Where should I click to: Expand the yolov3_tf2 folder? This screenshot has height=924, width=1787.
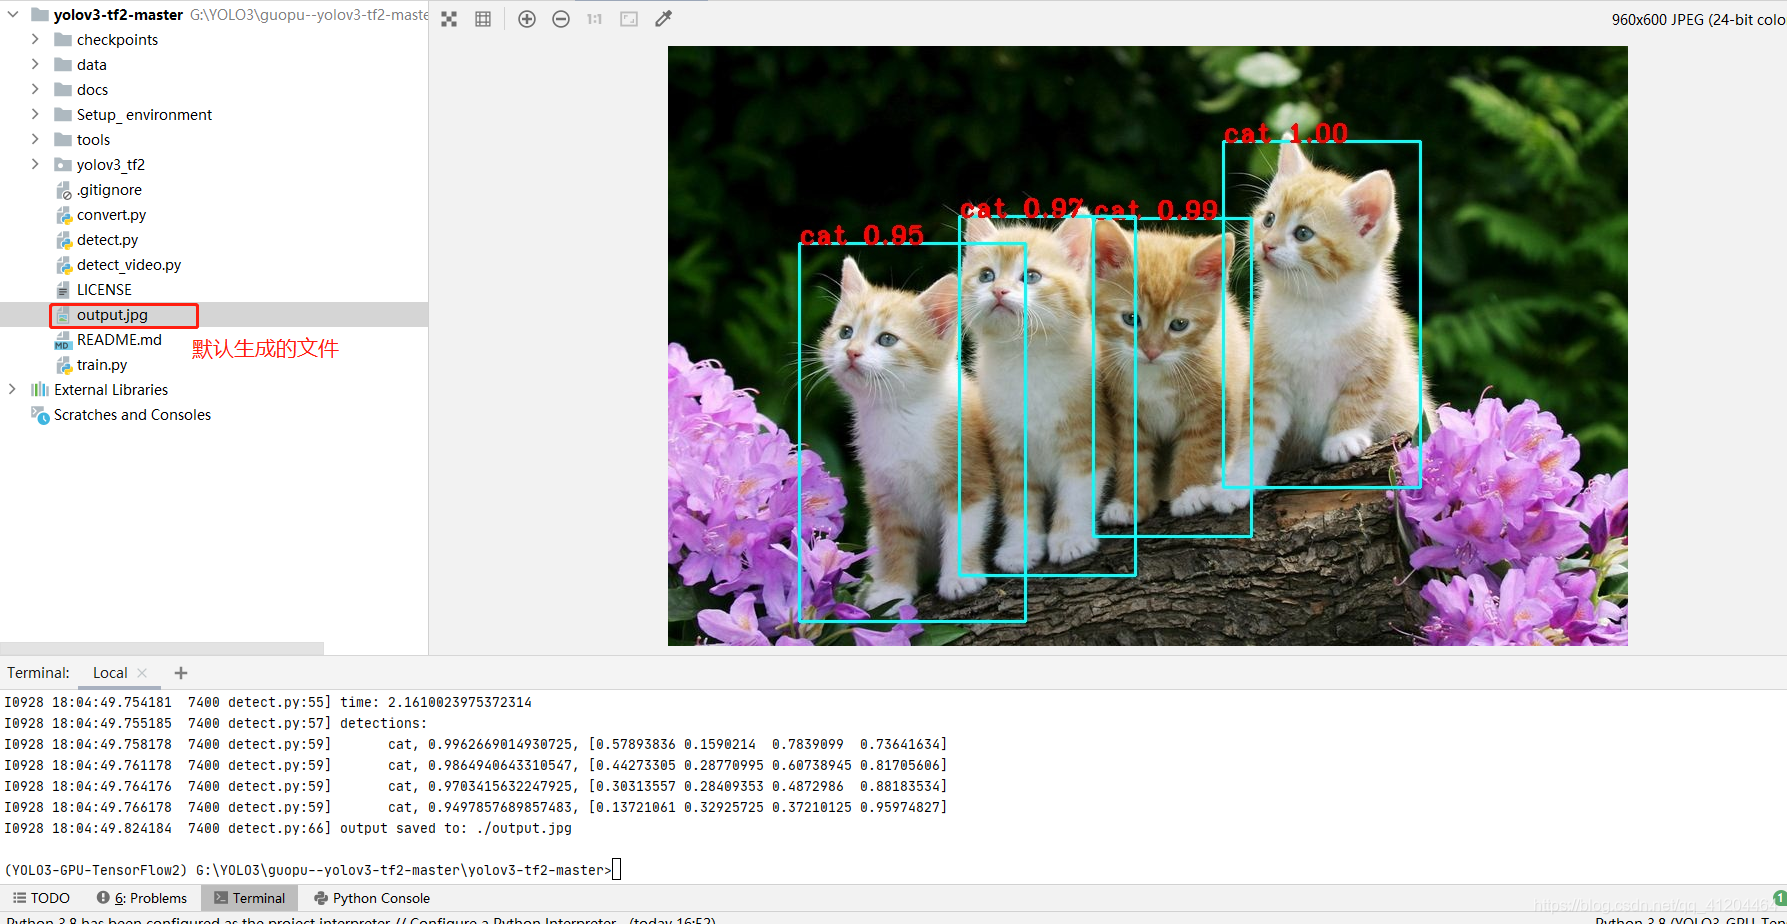[35, 164]
